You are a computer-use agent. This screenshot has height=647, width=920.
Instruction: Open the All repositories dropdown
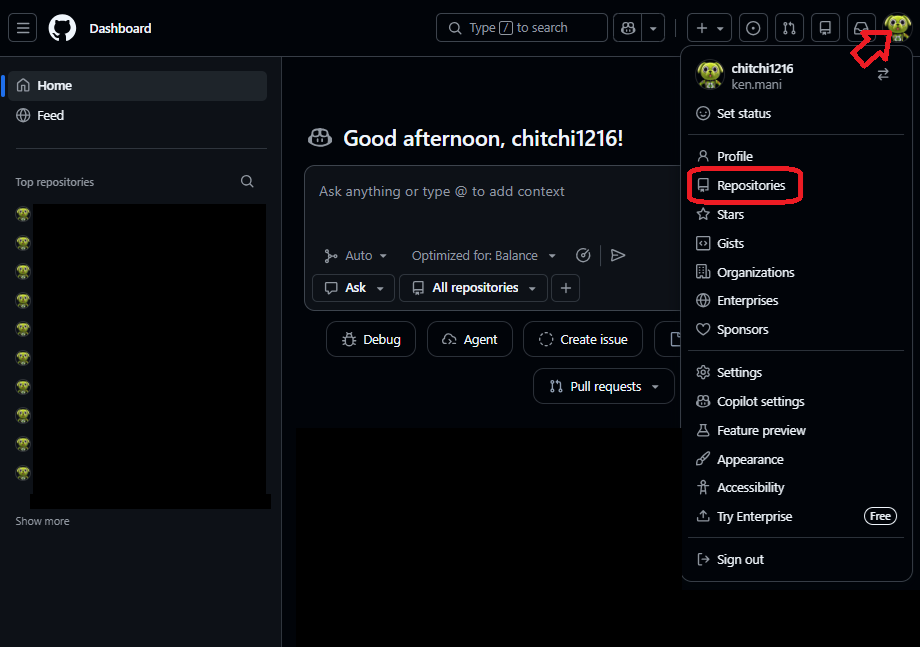473,288
